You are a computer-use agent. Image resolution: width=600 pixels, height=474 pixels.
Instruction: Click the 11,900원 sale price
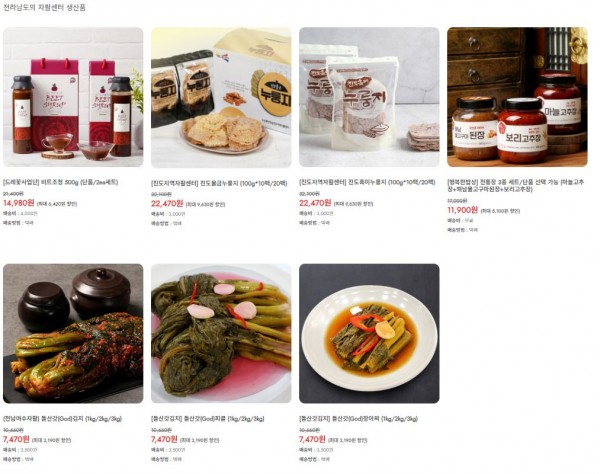tap(463, 210)
